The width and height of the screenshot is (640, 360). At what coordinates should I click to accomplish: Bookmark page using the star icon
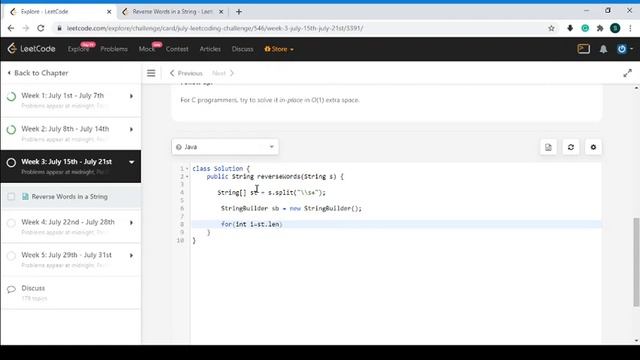(551, 28)
